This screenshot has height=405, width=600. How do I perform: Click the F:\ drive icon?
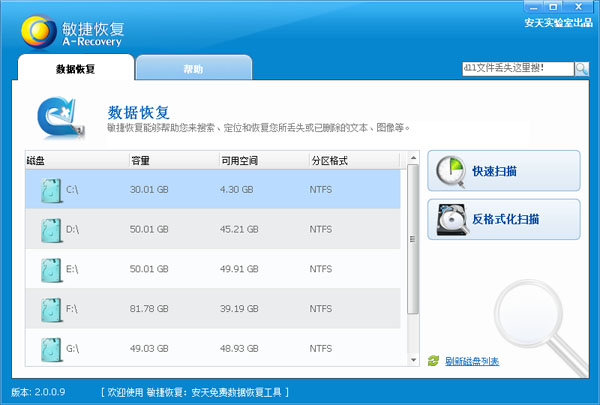(49, 308)
